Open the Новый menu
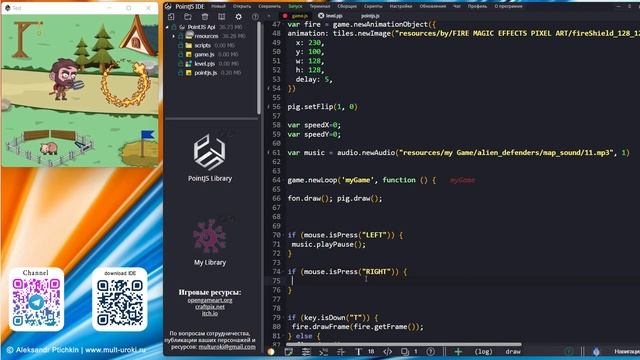The image size is (640, 360). click(218, 7)
